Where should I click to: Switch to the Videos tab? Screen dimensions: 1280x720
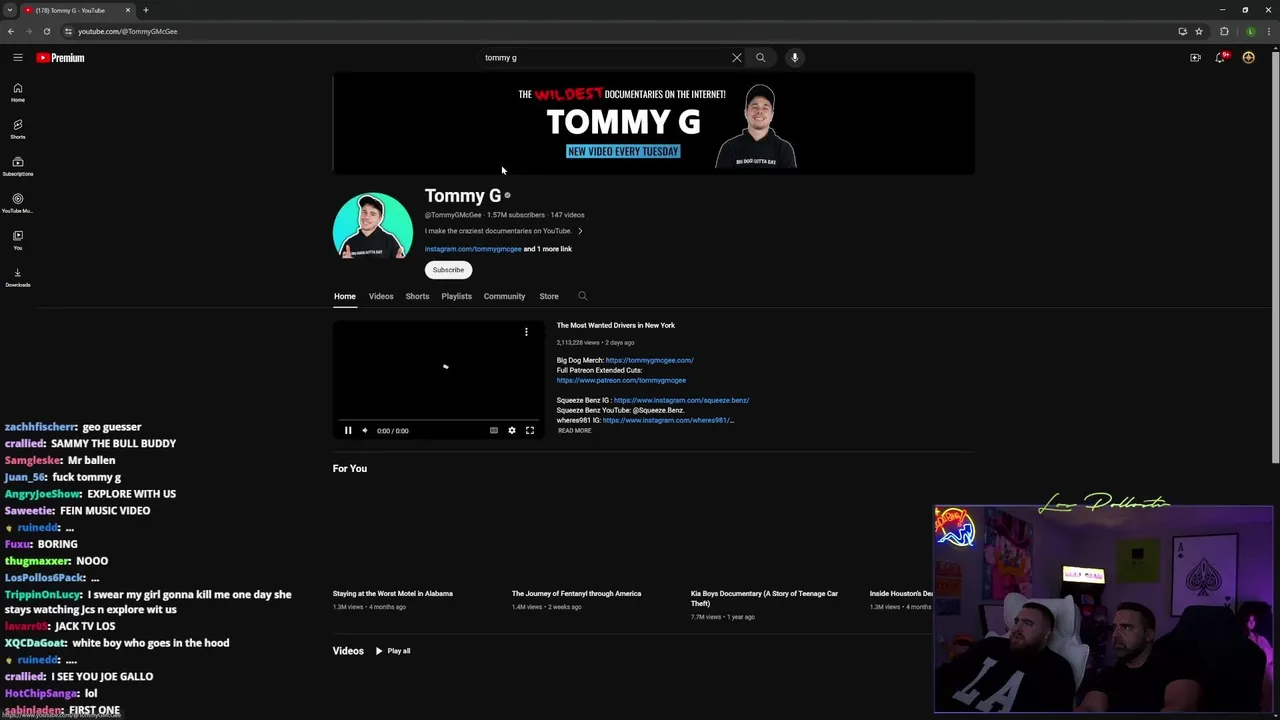coord(381,296)
